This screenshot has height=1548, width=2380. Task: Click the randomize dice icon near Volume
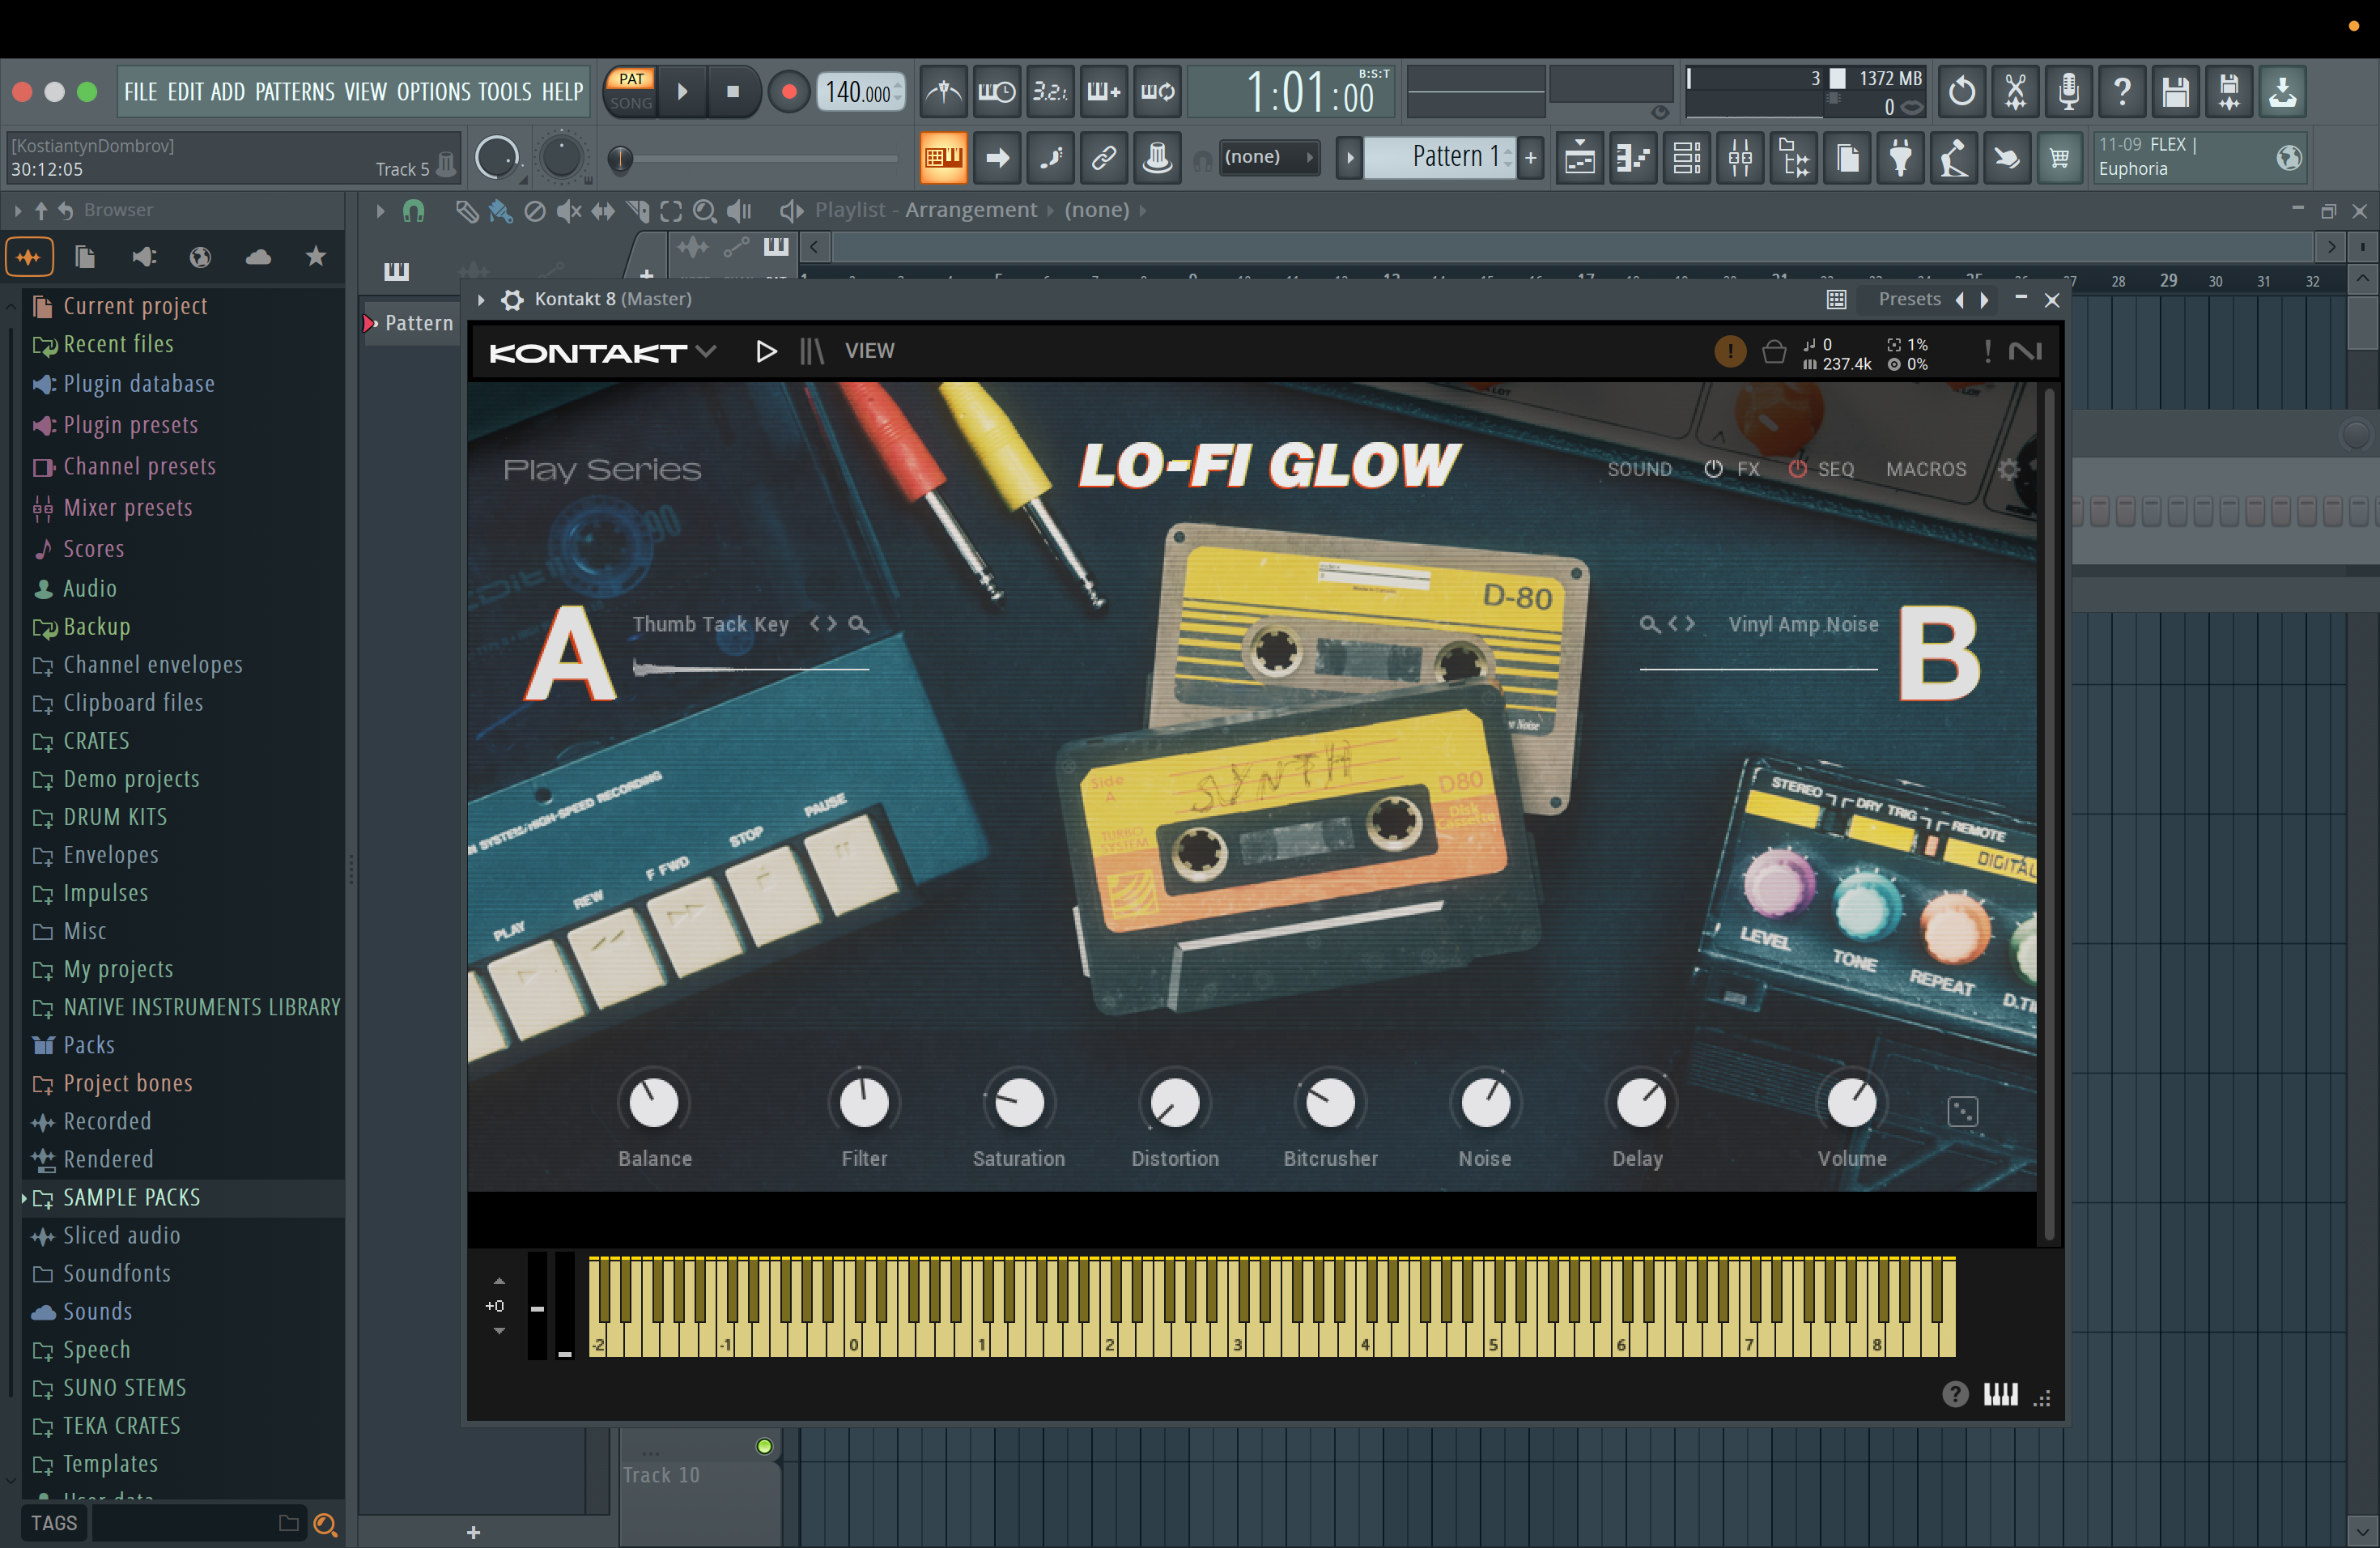coord(1962,1111)
